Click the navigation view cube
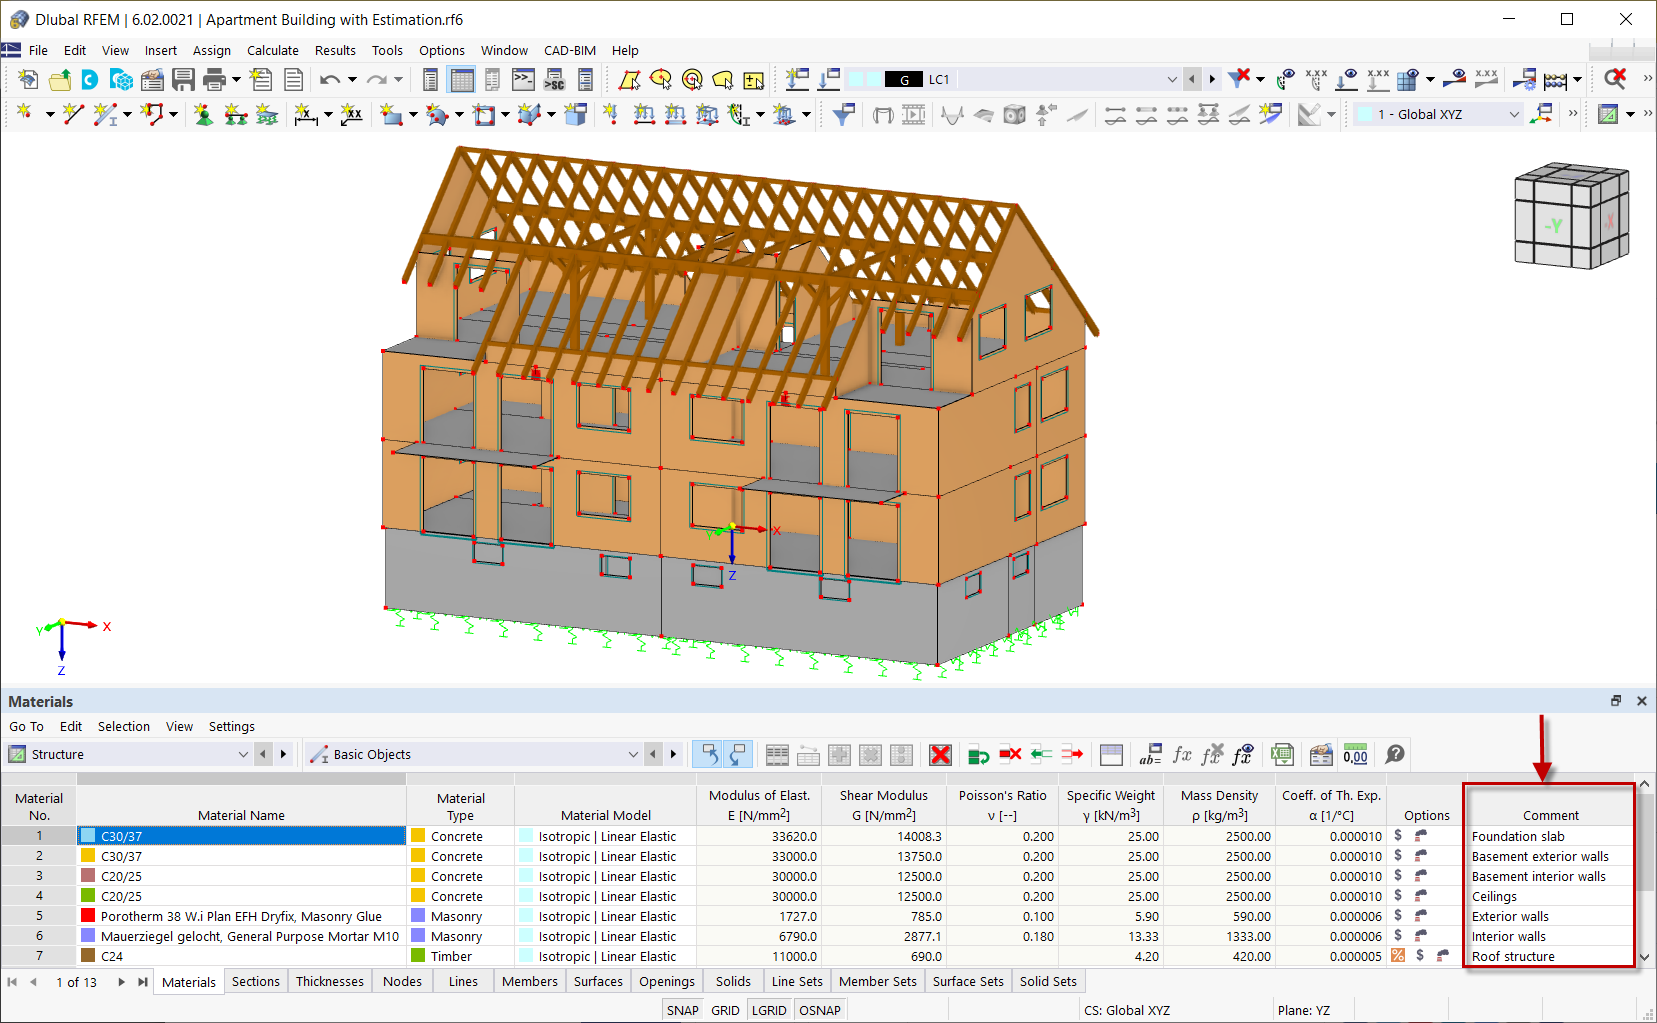 point(1572,216)
